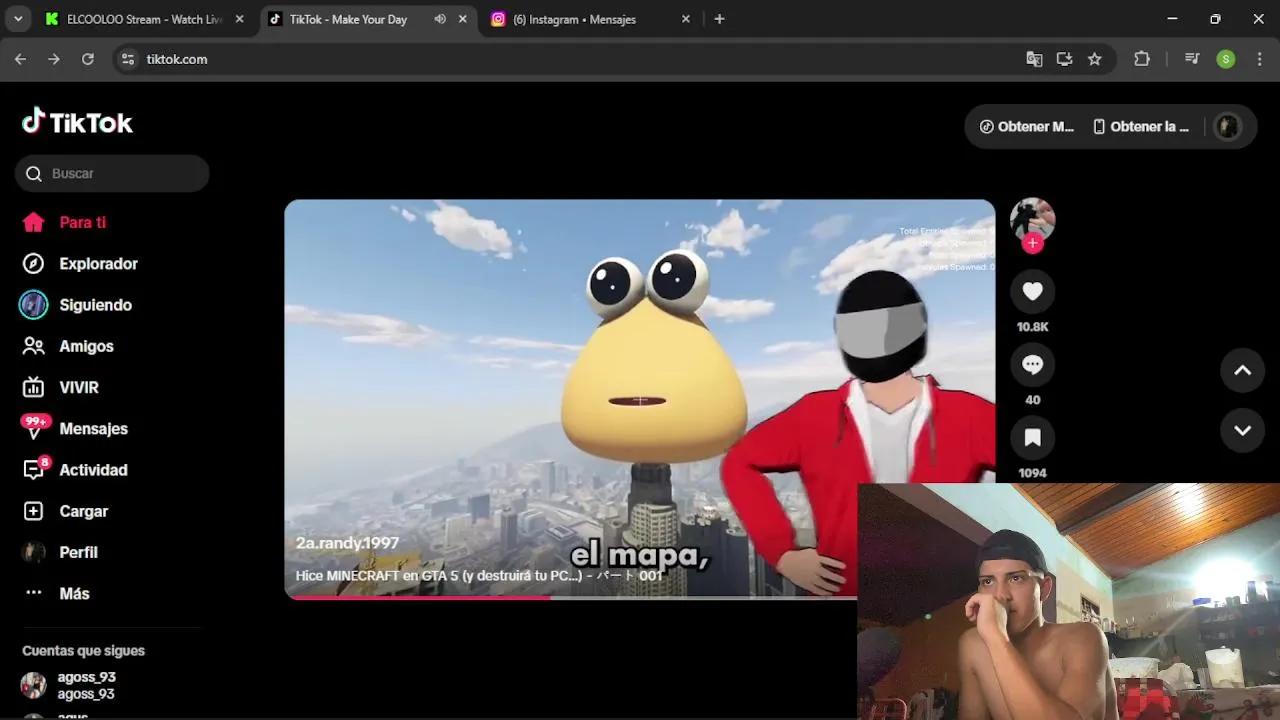Click the 10.8K likes count
1280x720 pixels.
click(1033, 327)
